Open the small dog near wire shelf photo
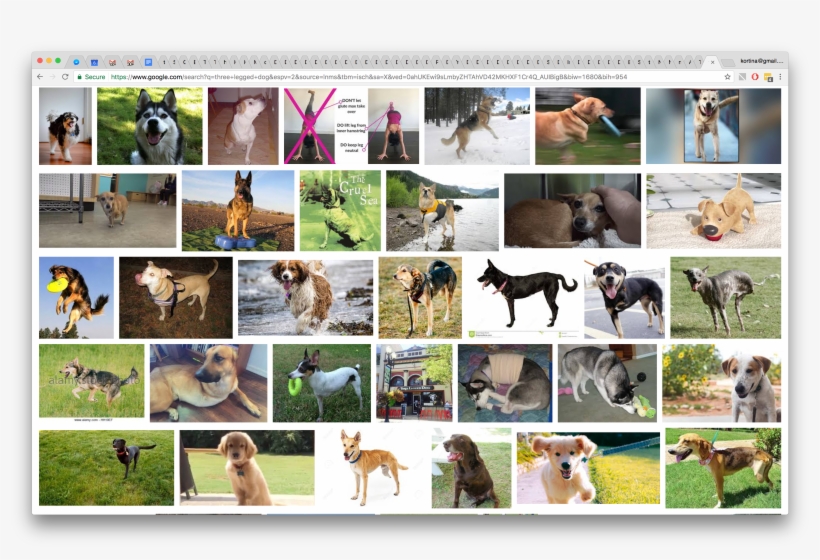Screen dimensions: 820x560 coord(108,211)
